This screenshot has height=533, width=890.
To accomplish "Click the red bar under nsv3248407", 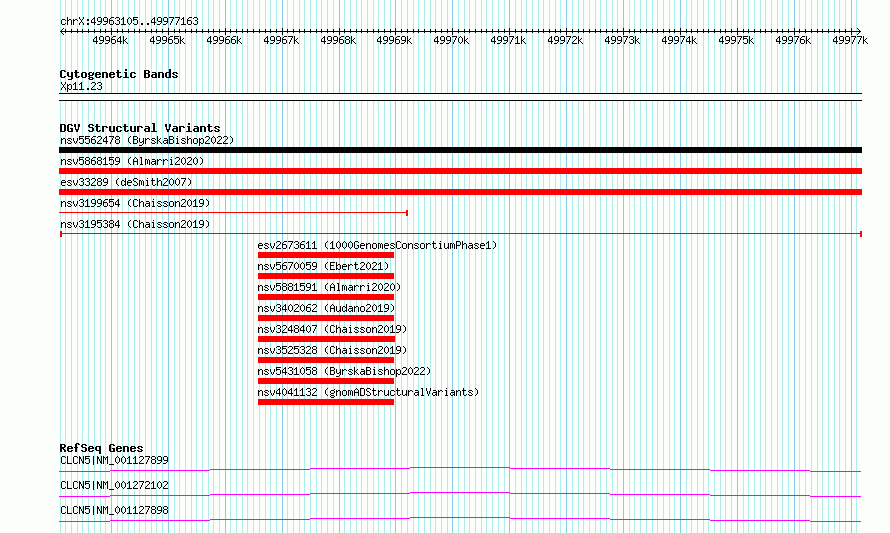I will tap(326, 339).
